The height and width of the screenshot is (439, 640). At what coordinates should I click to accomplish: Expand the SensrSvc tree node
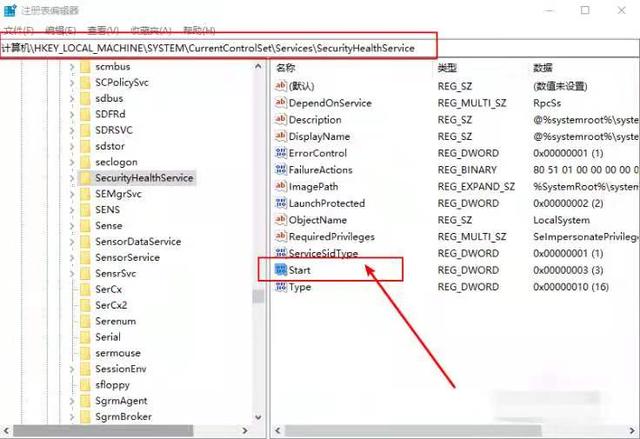pyautogui.click(x=72, y=273)
